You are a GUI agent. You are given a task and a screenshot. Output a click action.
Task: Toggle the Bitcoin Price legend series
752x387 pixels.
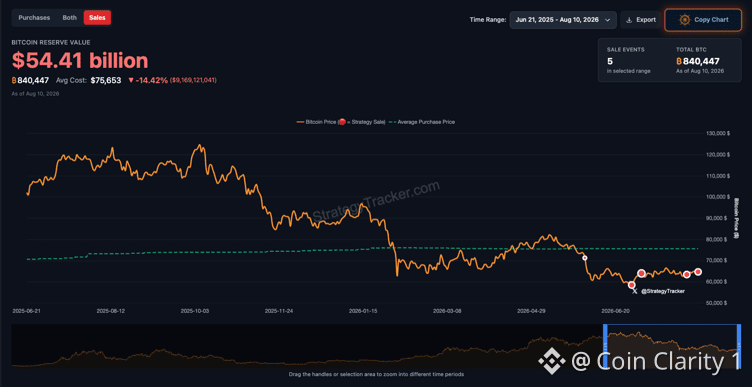tap(341, 122)
